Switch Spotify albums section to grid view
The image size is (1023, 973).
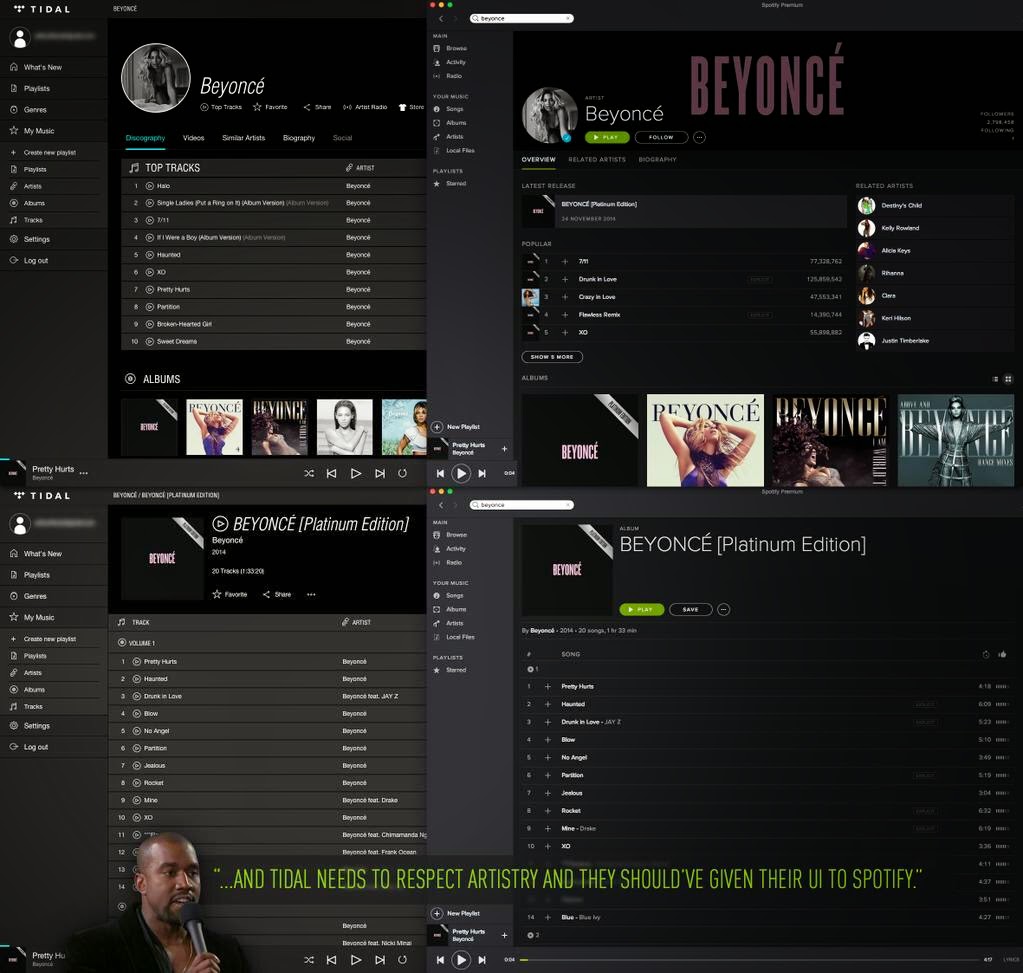1008,378
